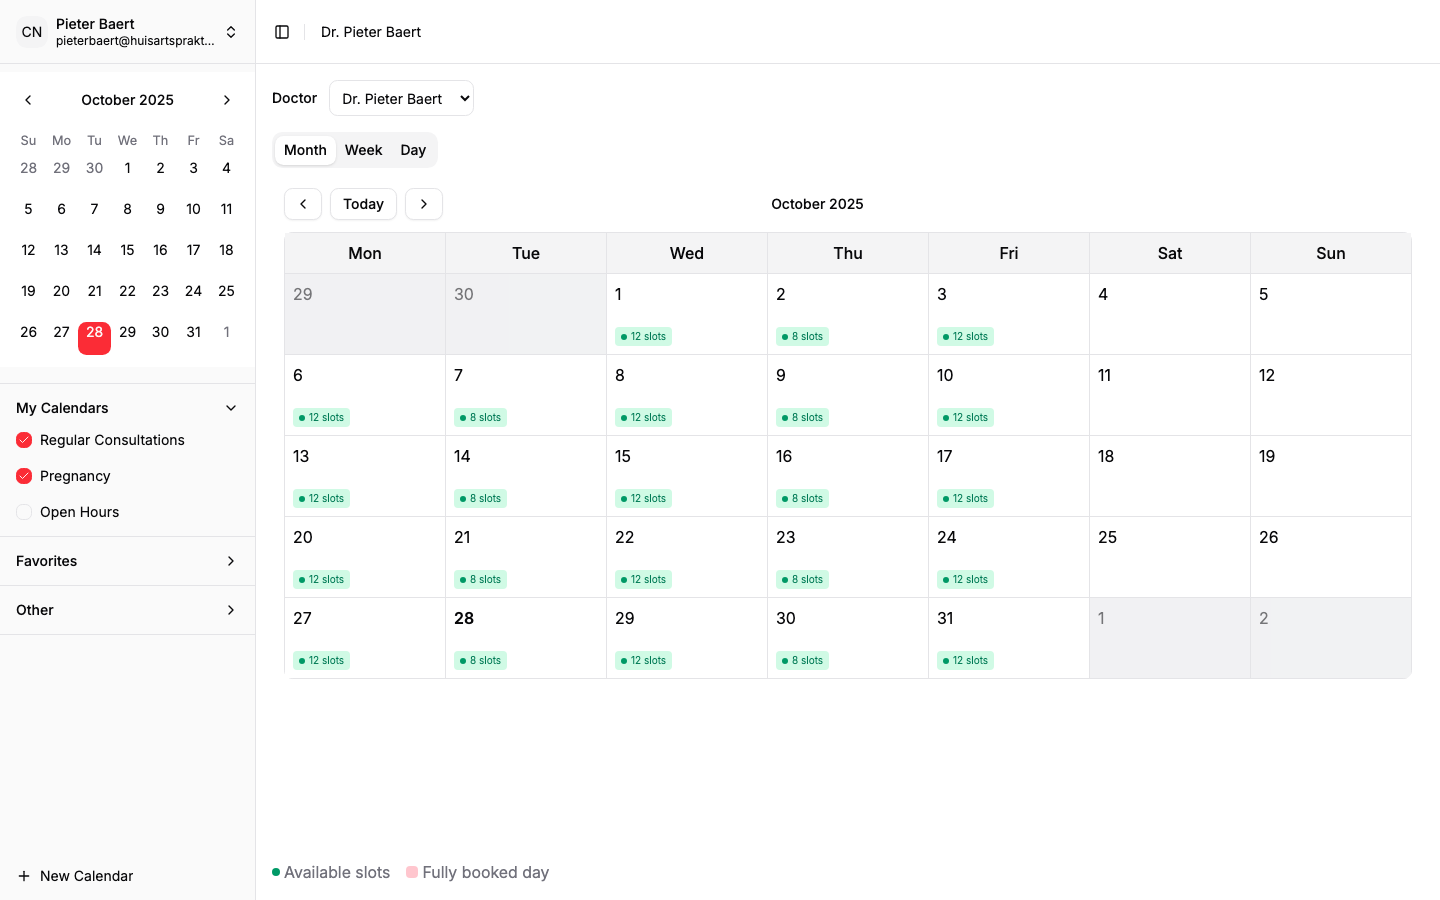The width and height of the screenshot is (1440, 900).
Task: Click the 12 slots badge on October 1
Action: pos(643,336)
